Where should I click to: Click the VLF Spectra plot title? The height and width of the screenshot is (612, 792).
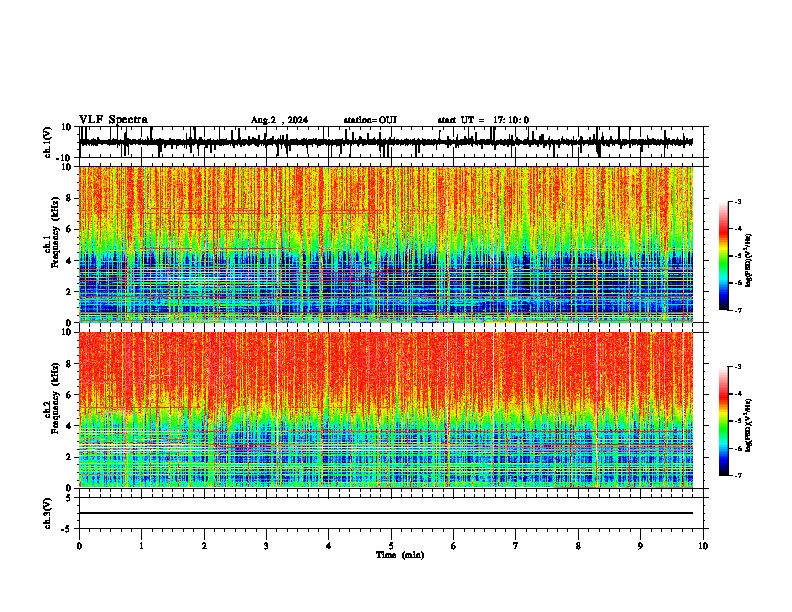113,120
